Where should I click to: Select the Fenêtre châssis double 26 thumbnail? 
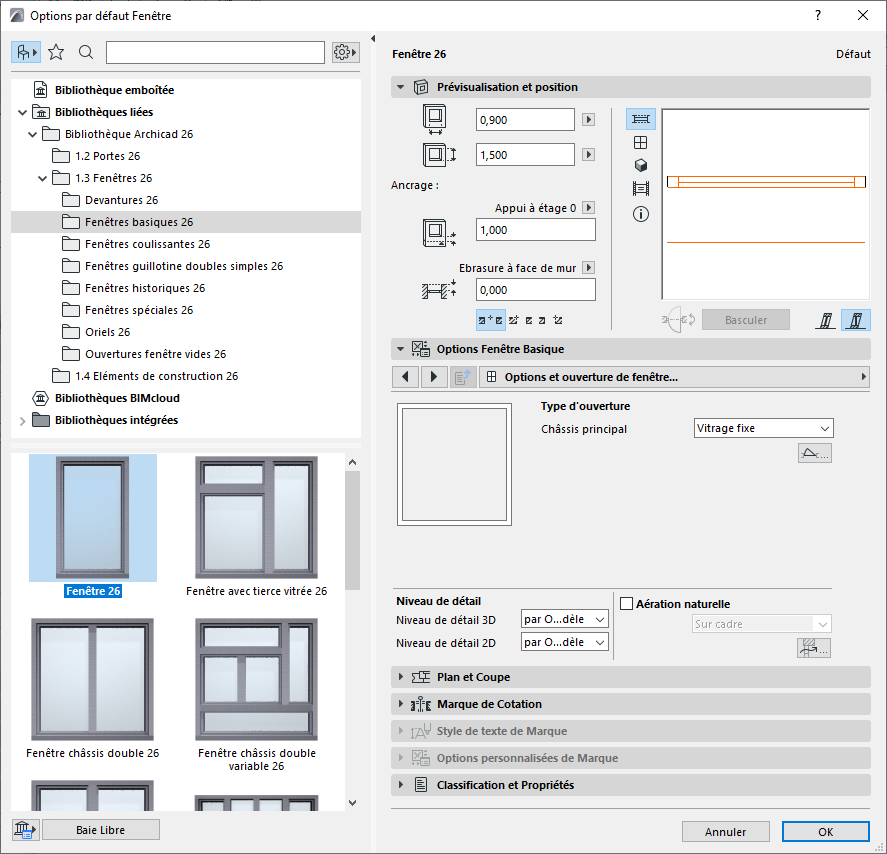(92, 679)
